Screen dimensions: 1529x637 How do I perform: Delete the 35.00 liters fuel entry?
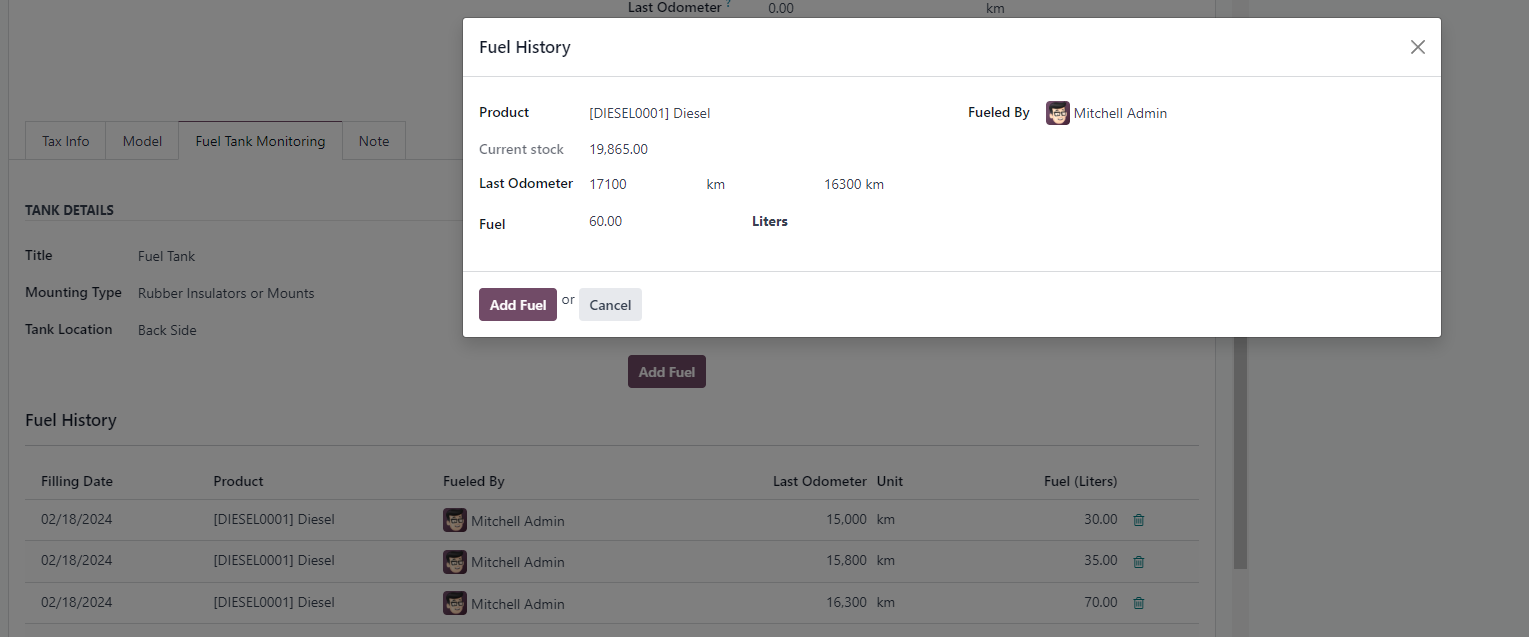[x=1138, y=562]
